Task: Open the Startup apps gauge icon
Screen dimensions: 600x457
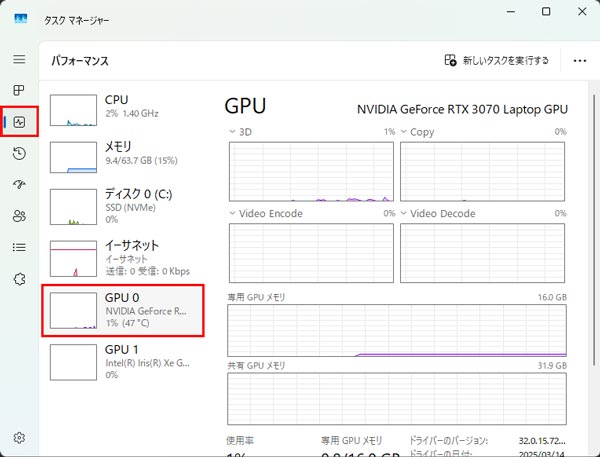Action: (x=19, y=184)
